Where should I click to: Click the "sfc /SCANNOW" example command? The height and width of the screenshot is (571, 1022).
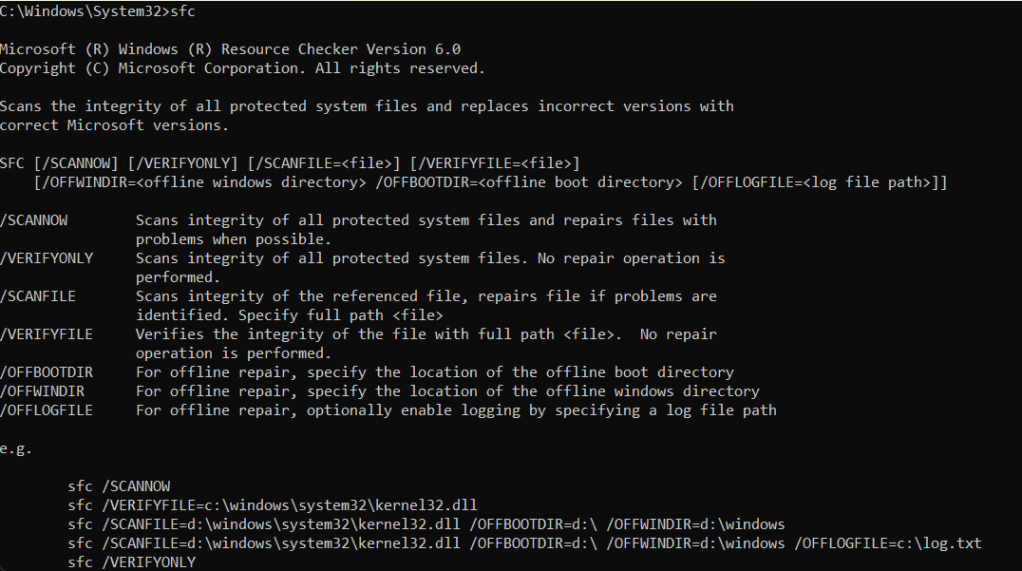point(119,486)
